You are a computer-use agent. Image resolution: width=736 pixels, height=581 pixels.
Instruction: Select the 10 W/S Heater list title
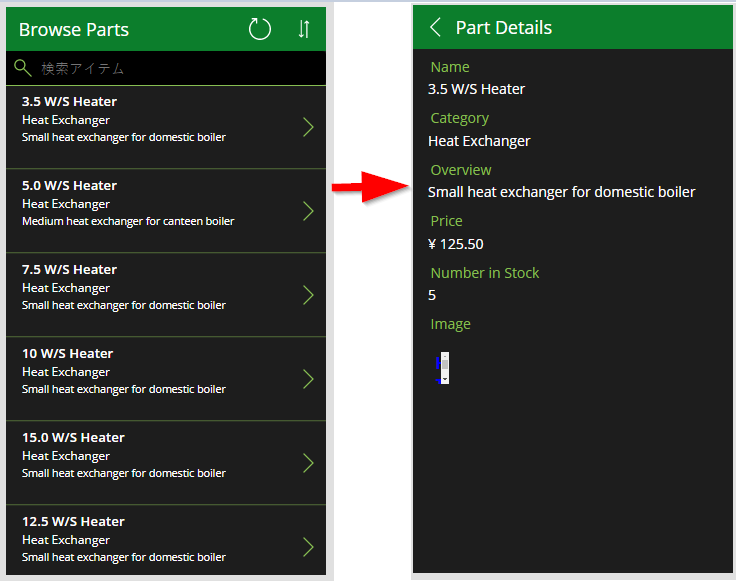click(68, 353)
